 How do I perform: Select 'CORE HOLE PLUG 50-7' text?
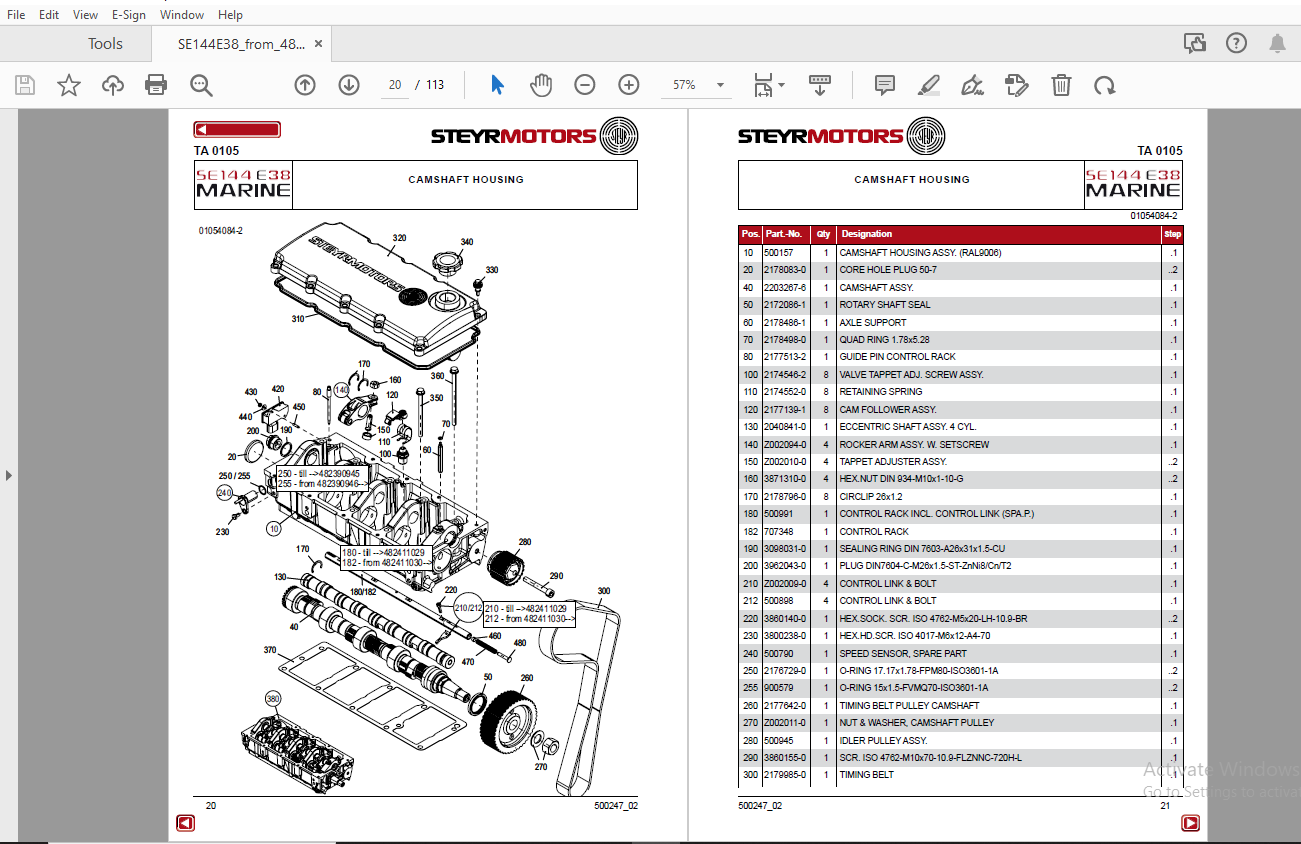[x=888, y=270]
